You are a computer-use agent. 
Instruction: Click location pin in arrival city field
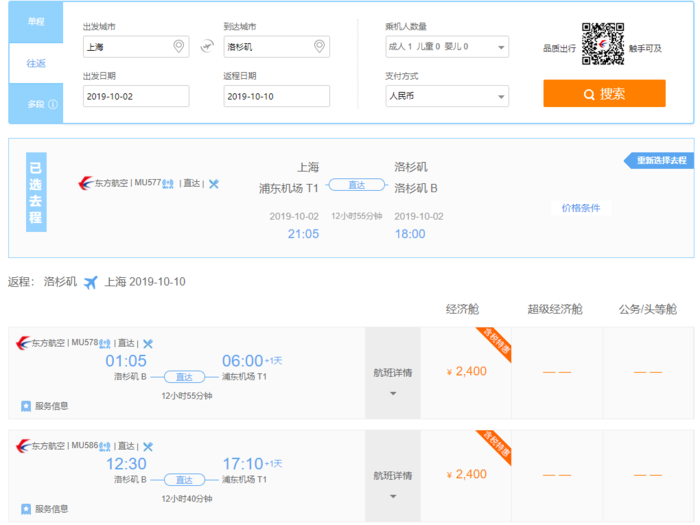[319, 46]
